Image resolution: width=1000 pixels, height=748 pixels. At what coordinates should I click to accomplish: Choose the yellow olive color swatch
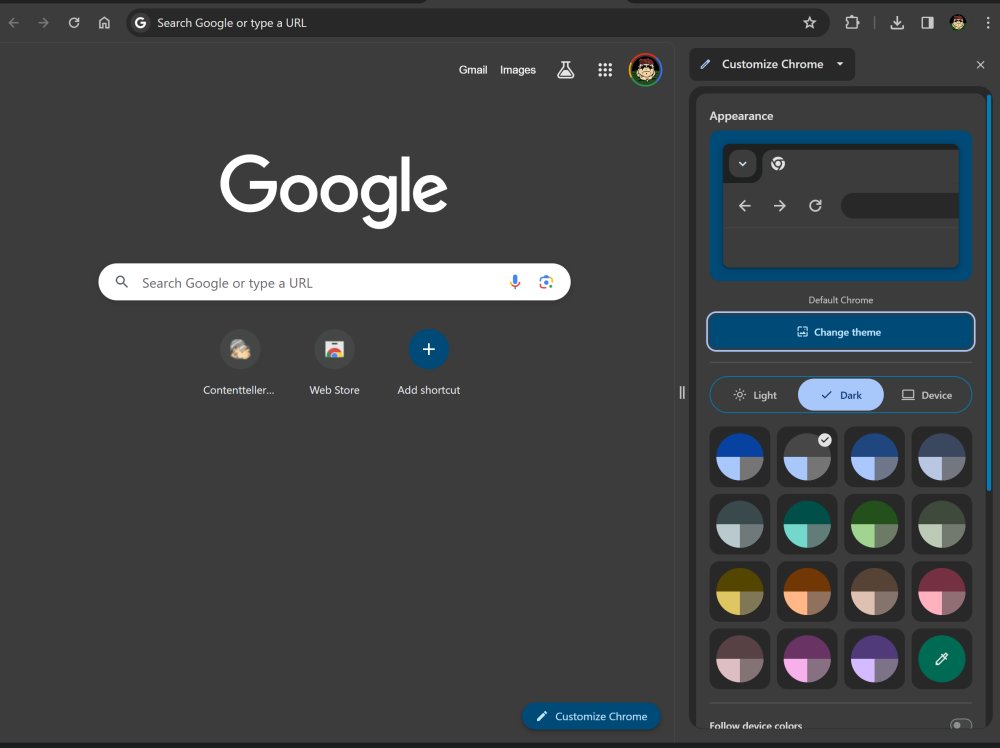pyautogui.click(x=740, y=591)
